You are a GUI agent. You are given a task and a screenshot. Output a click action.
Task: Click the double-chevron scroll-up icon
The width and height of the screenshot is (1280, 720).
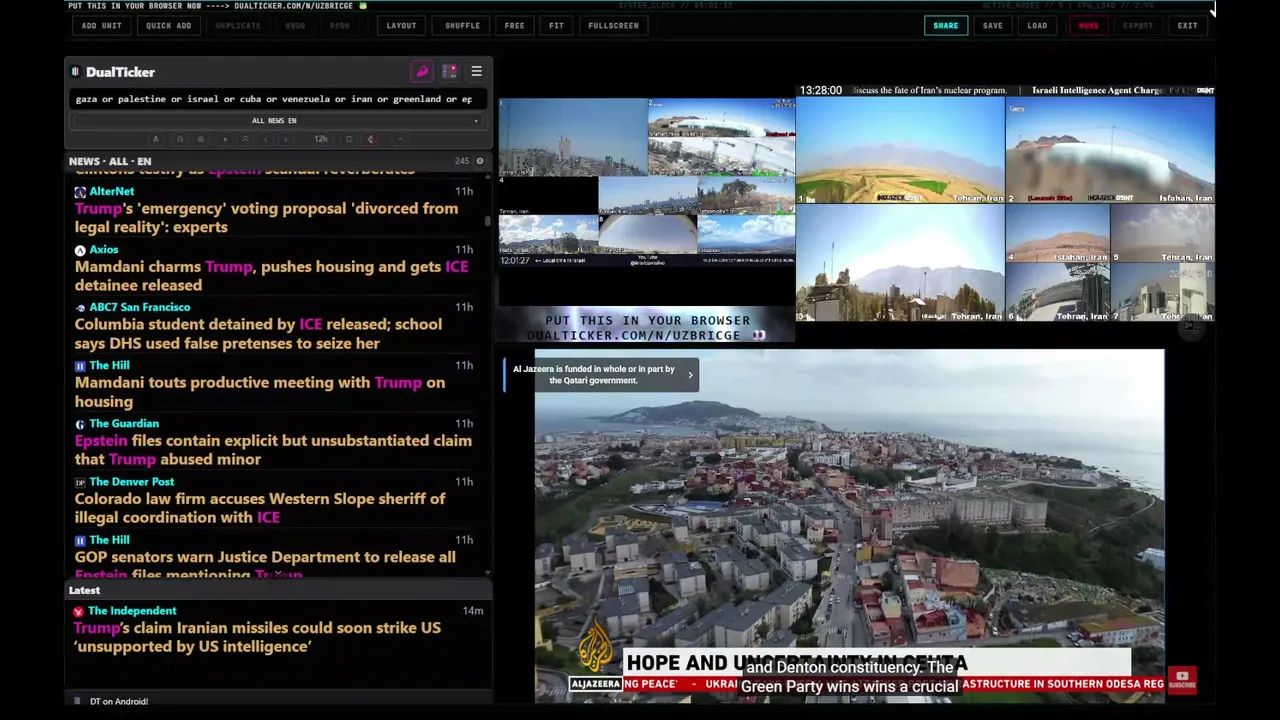click(x=245, y=139)
